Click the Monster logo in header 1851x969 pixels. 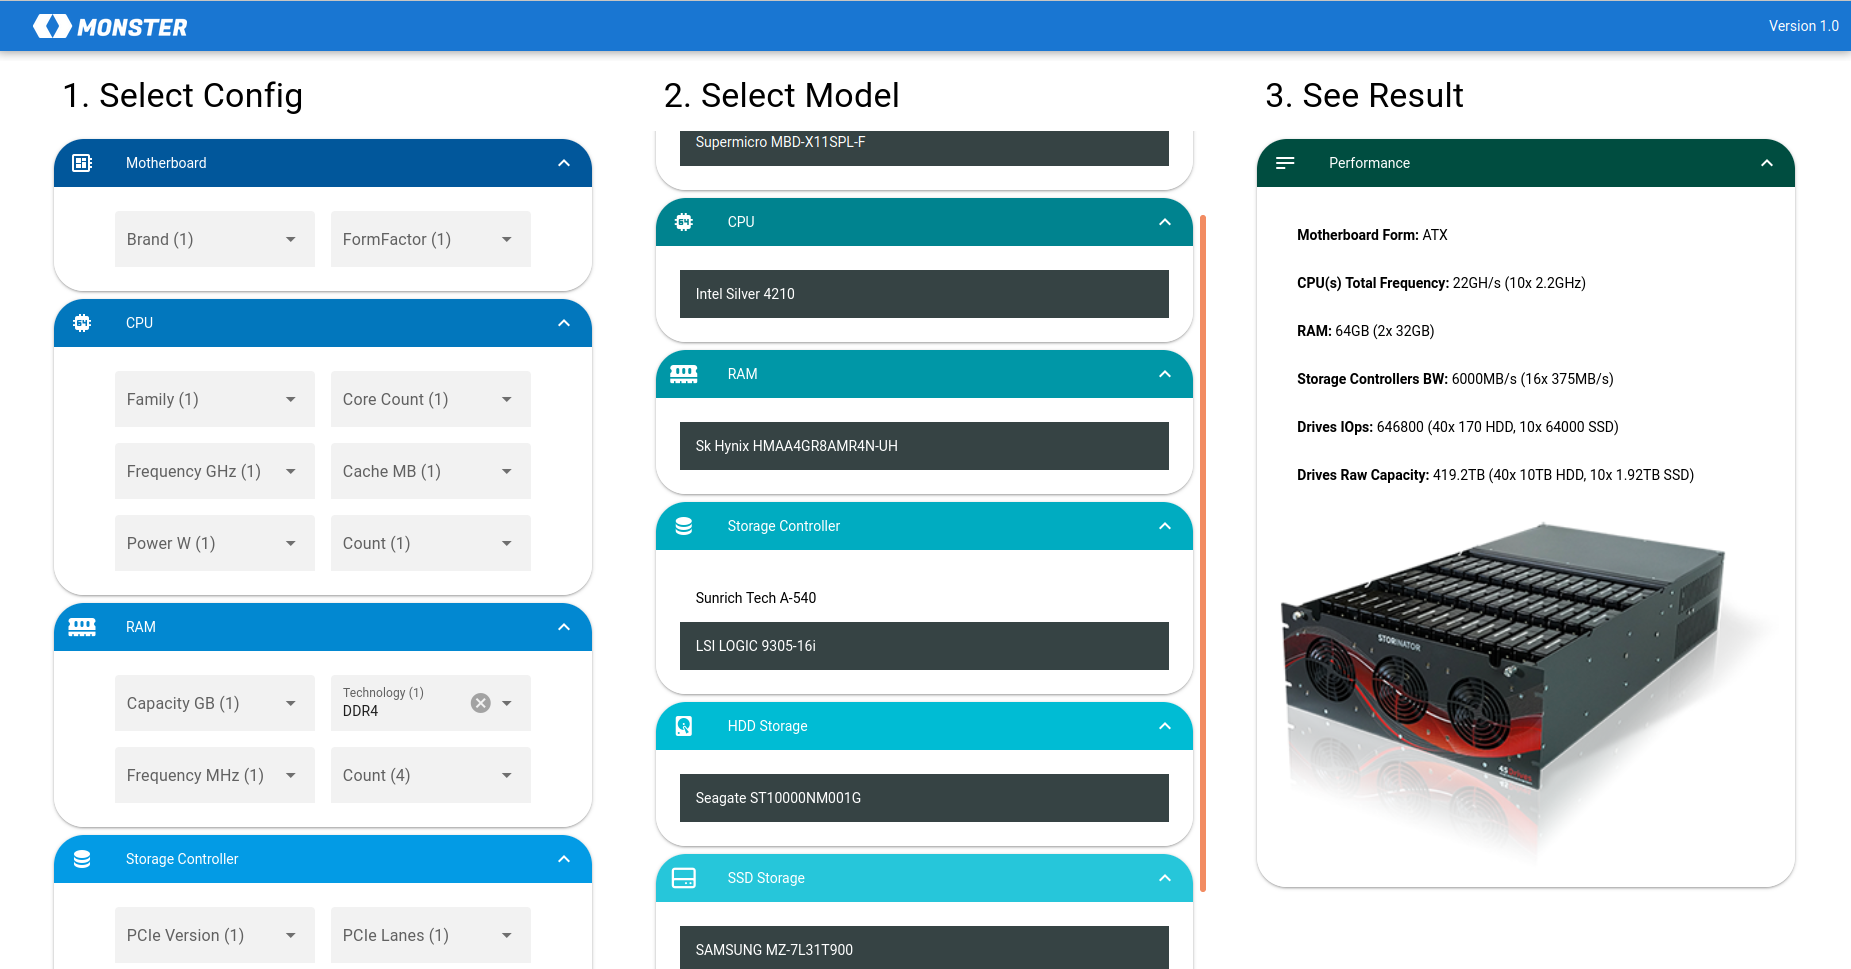click(x=110, y=27)
